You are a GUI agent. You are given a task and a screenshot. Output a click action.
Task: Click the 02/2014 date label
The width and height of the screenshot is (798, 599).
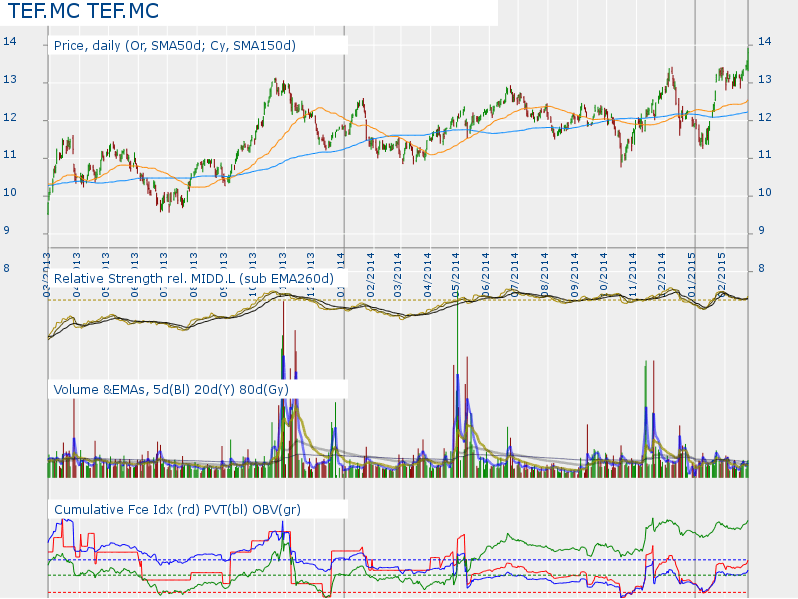[x=370, y=275]
